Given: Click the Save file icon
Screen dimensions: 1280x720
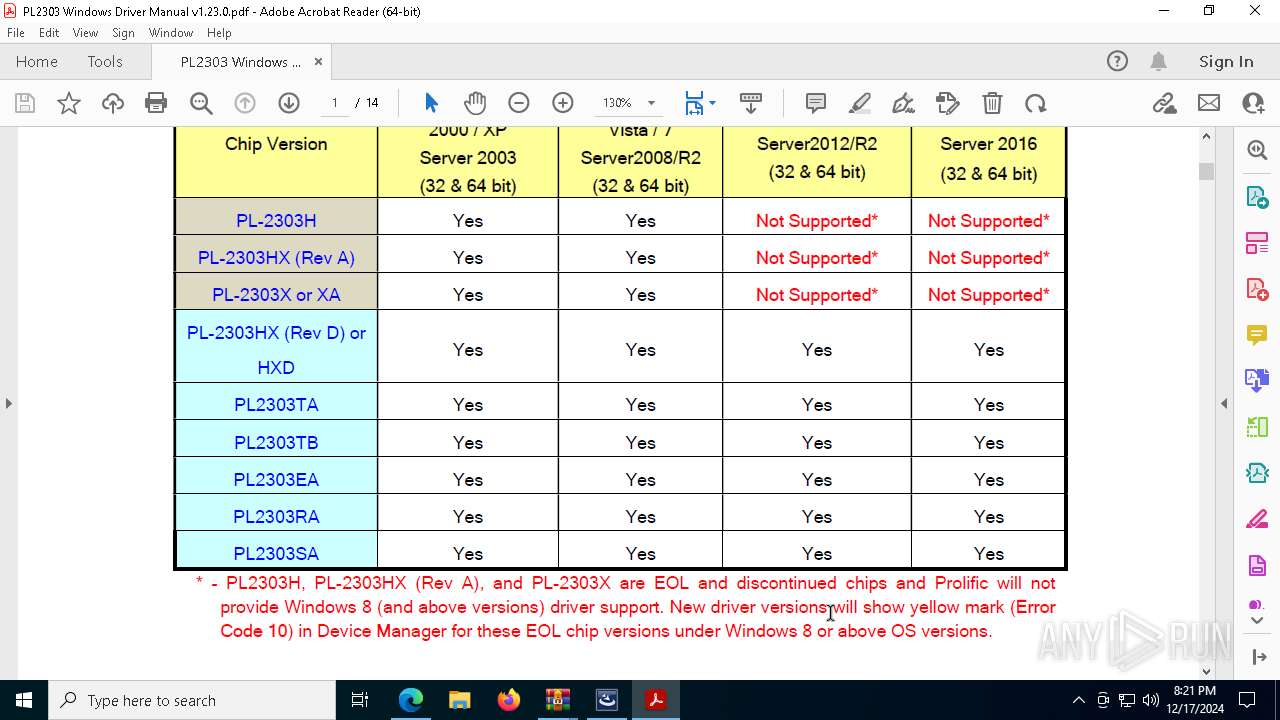Looking at the screenshot, I should (25, 103).
